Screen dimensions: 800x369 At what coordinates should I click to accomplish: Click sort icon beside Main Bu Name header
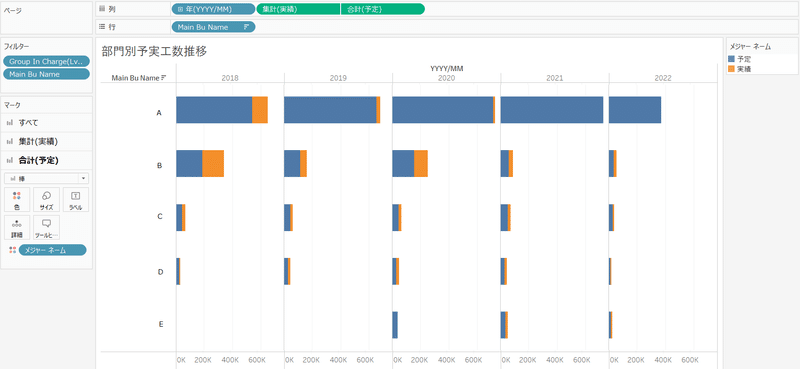[164, 78]
